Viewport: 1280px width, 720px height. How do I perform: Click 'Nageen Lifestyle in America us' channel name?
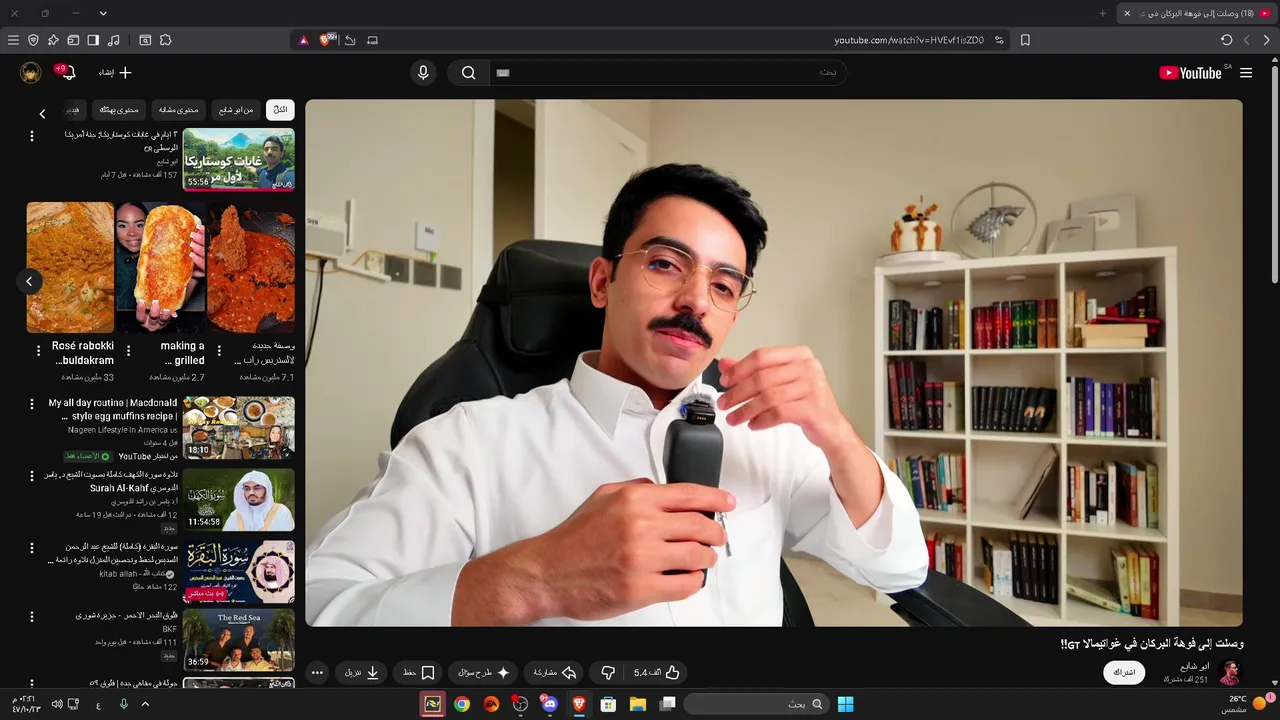point(123,430)
